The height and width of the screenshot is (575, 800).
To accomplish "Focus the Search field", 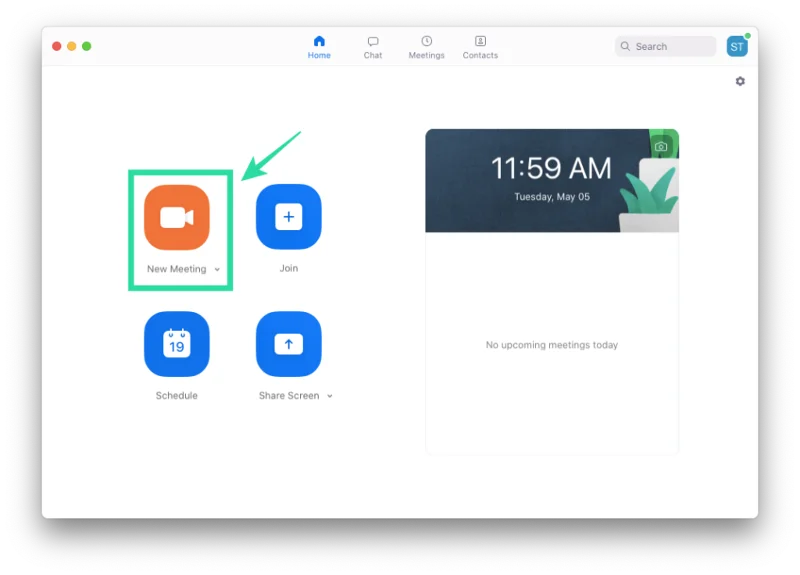I will coord(665,46).
